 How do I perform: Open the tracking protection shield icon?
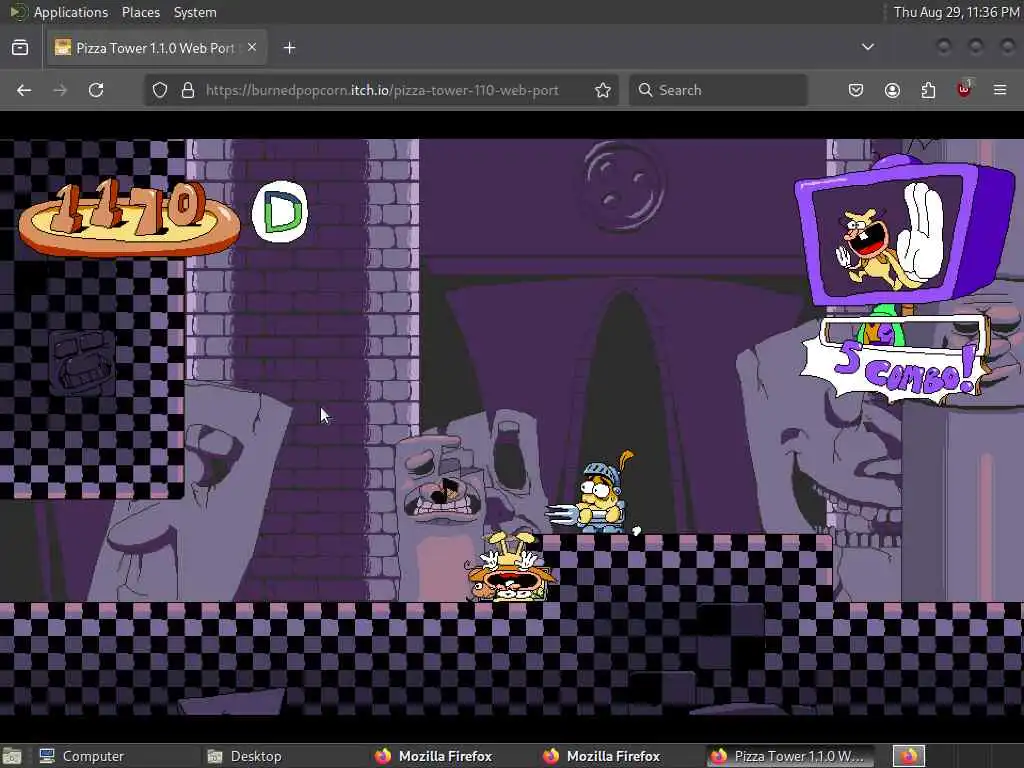point(160,90)
